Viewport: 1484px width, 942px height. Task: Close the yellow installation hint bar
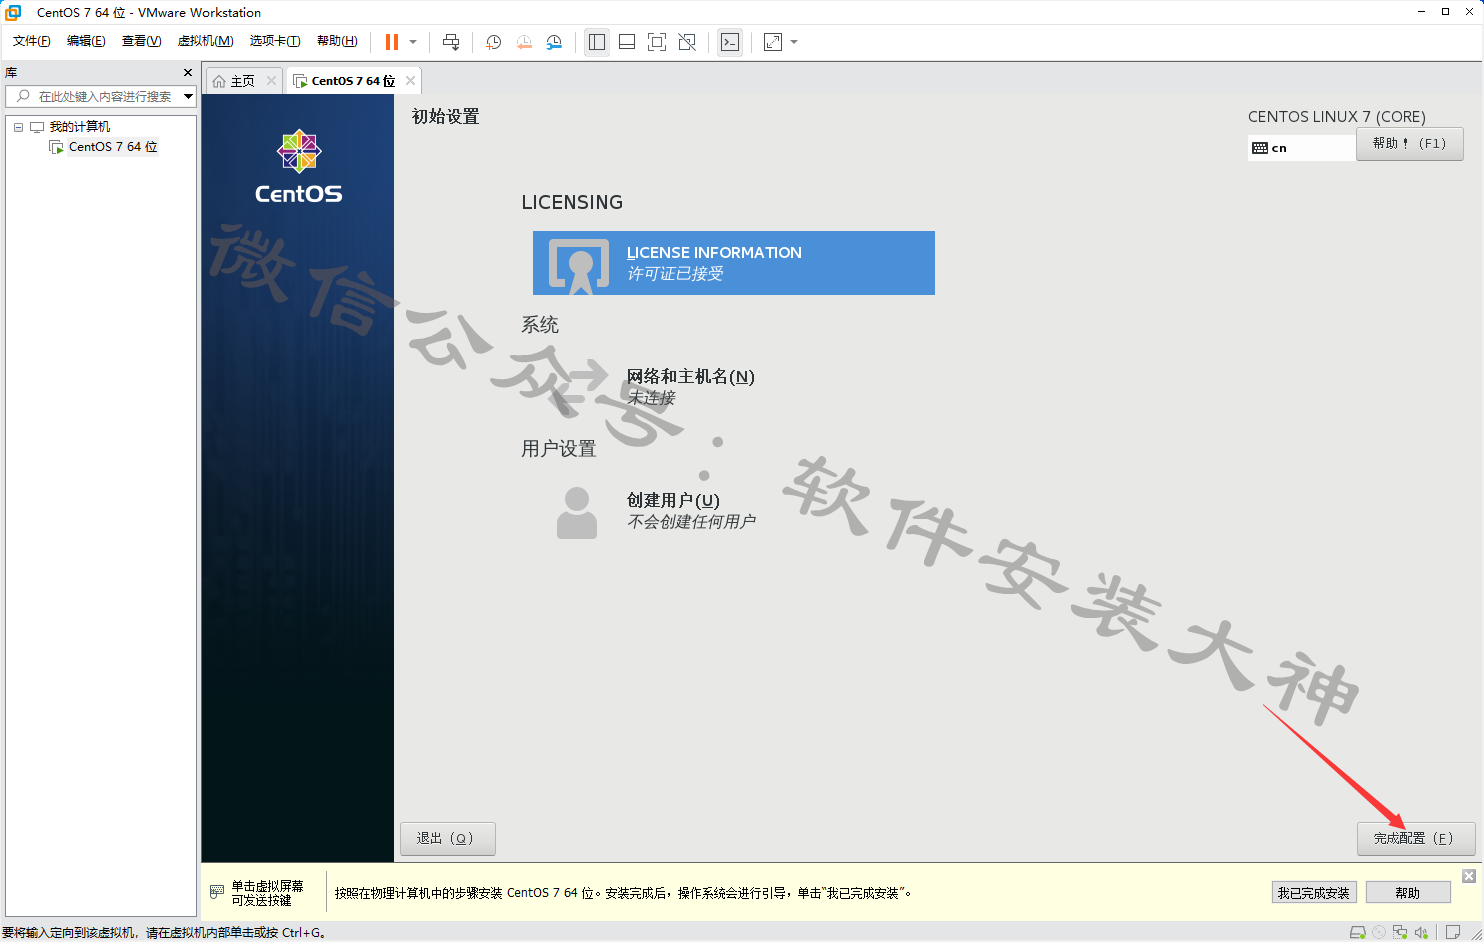tap(1469, 876)
